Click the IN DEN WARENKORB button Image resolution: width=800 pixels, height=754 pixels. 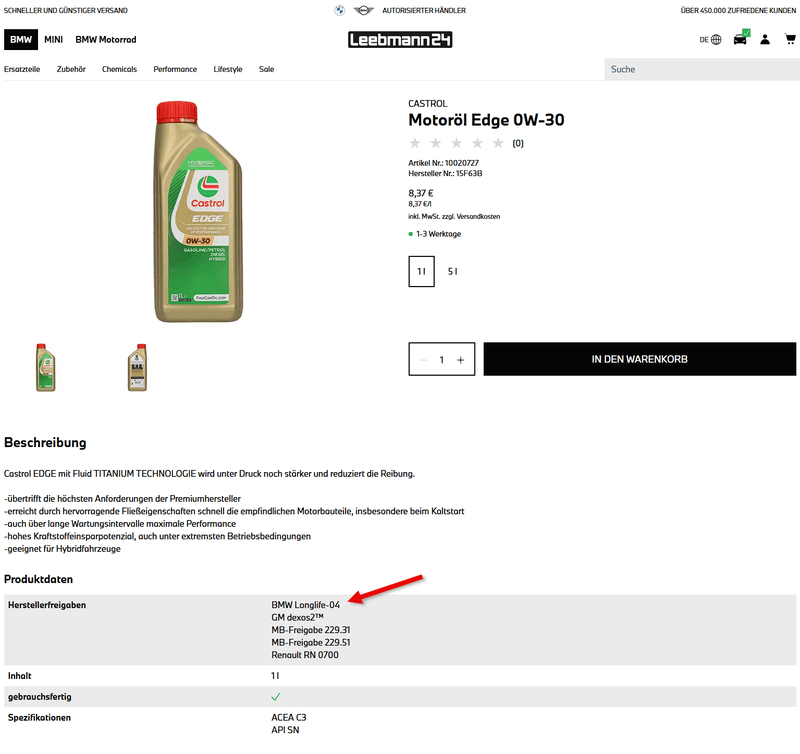(x=639, y=359)
